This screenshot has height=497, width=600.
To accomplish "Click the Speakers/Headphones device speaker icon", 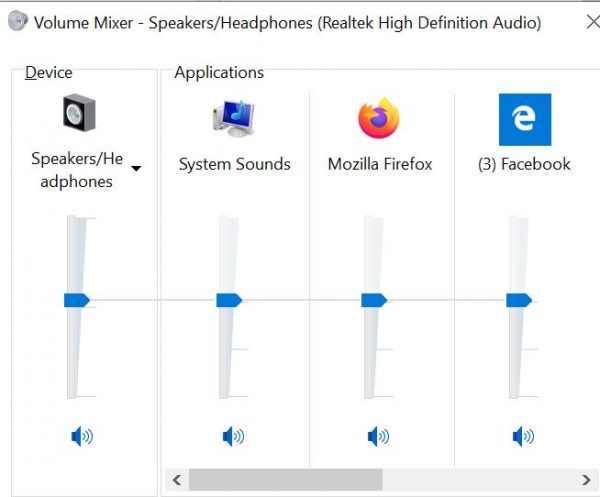I will click(79, 112).
